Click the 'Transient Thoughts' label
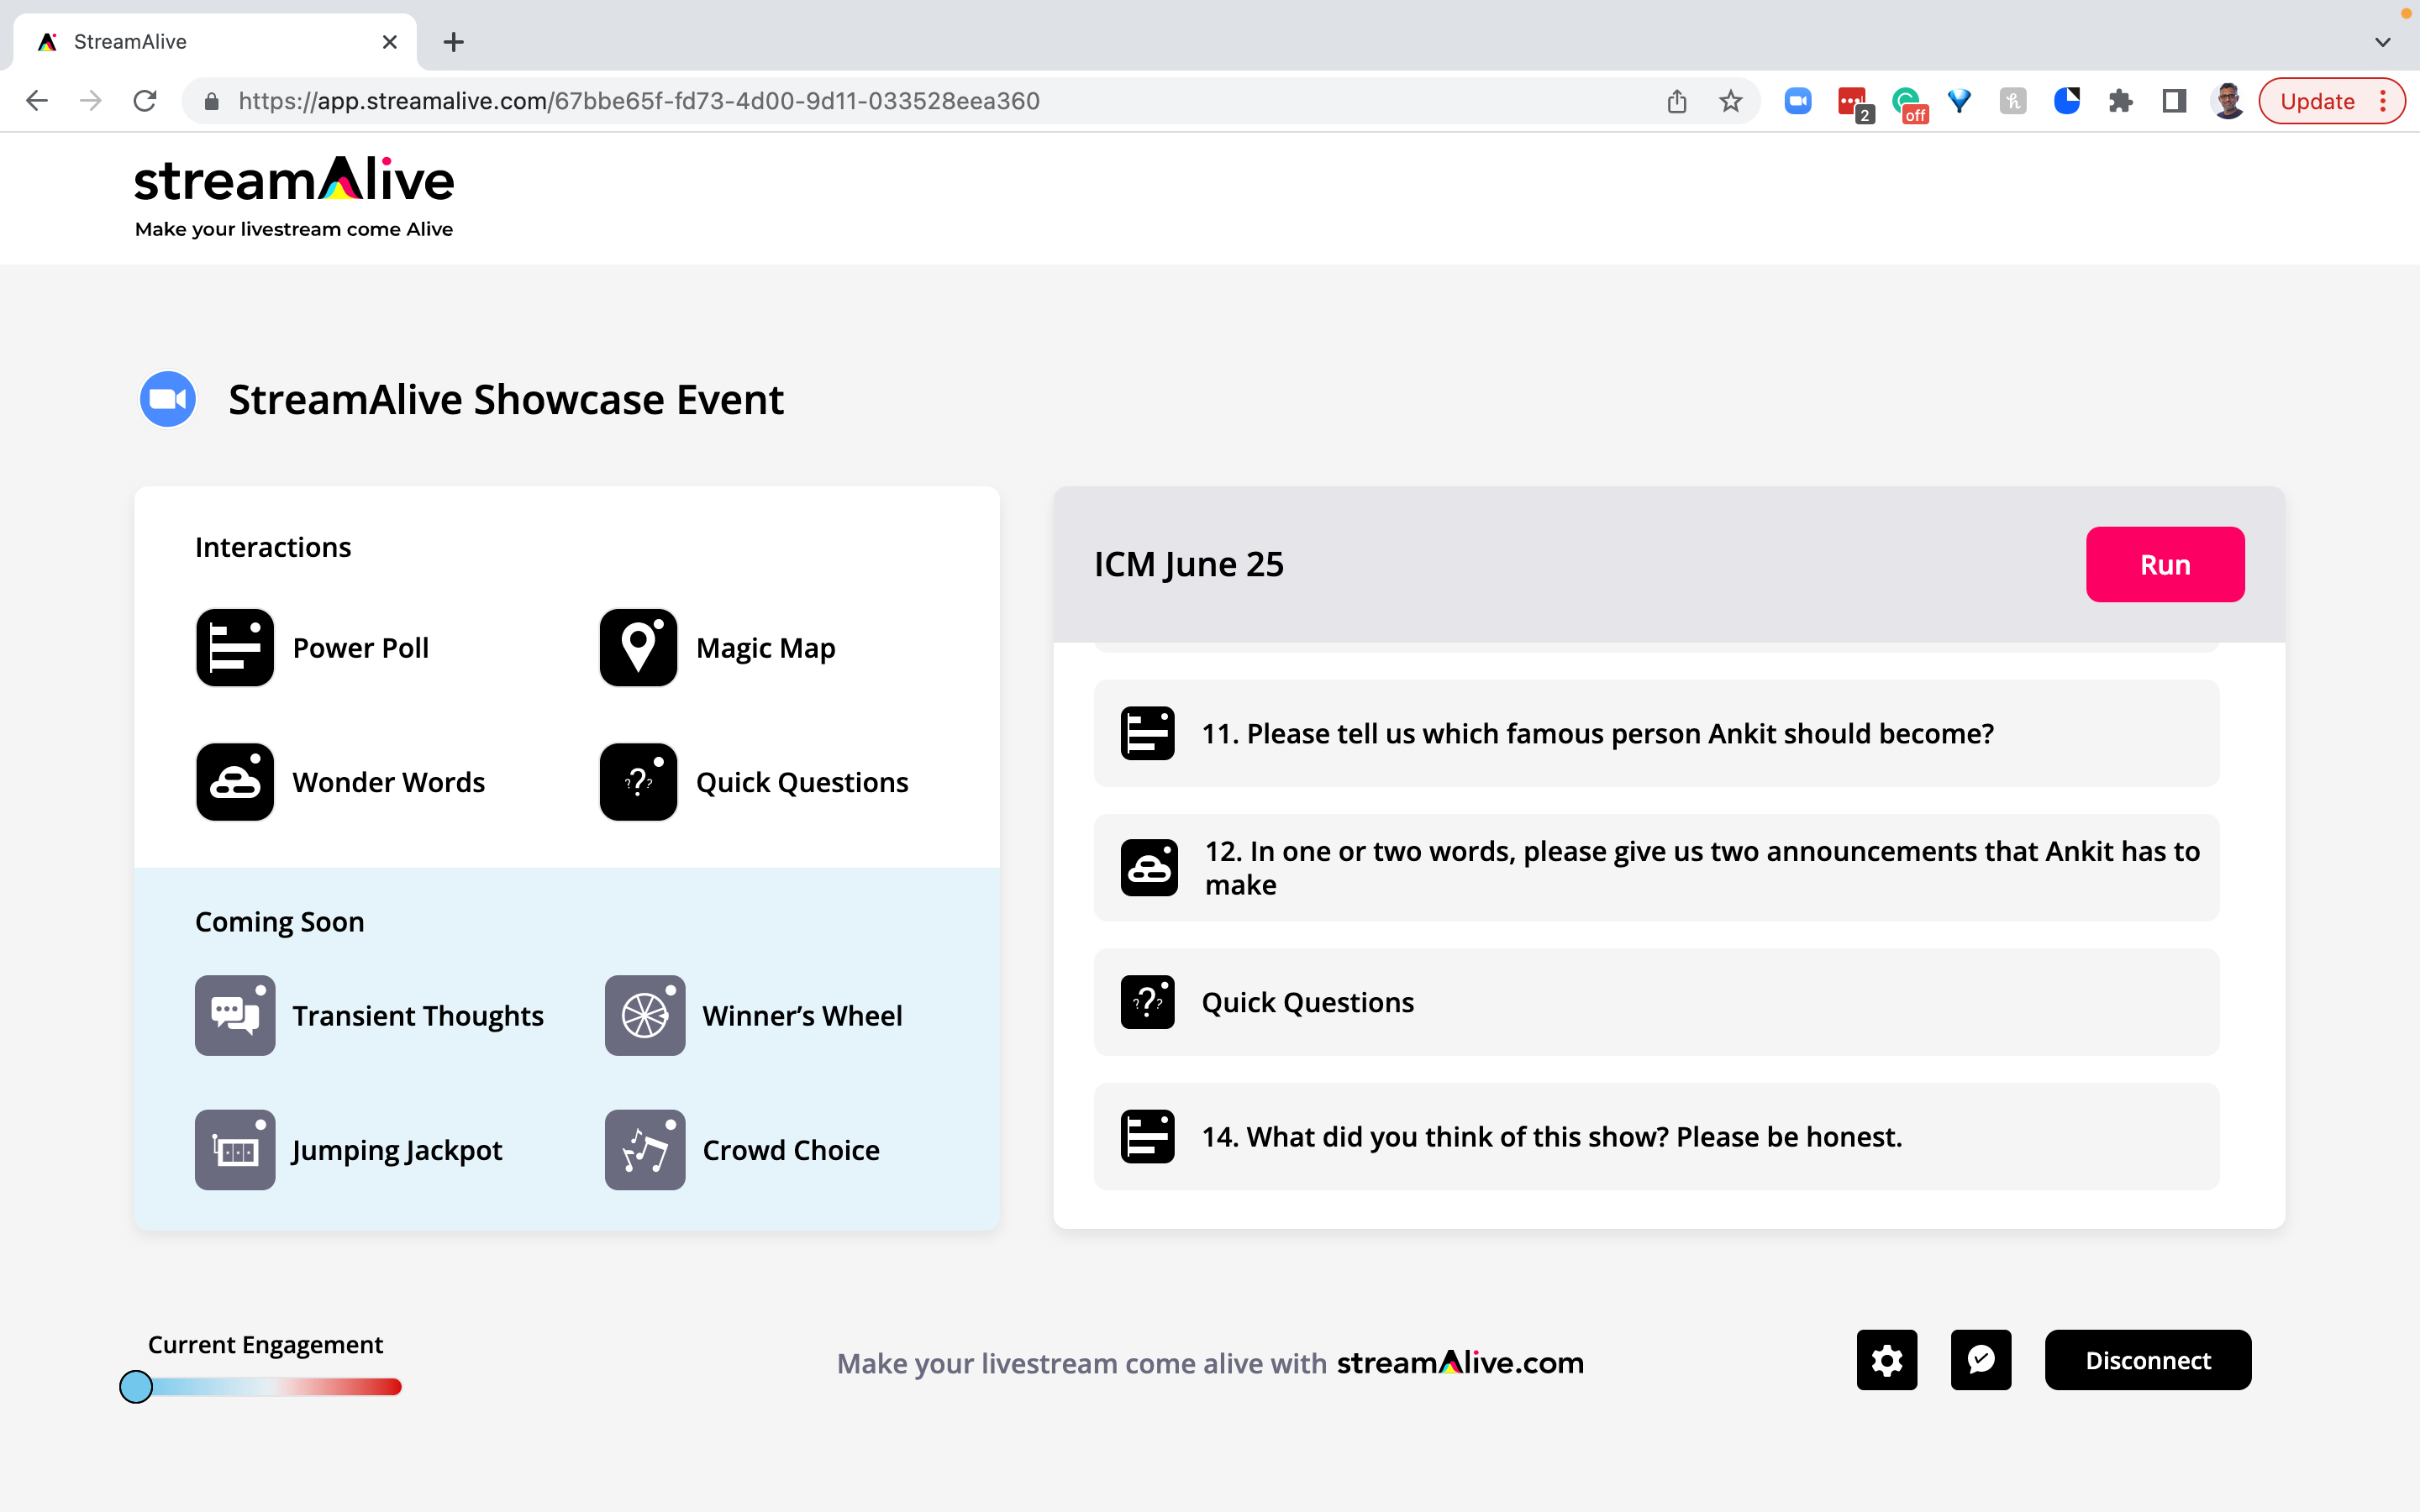This screenshot has height=1512, width=2420. (418, 1016)
